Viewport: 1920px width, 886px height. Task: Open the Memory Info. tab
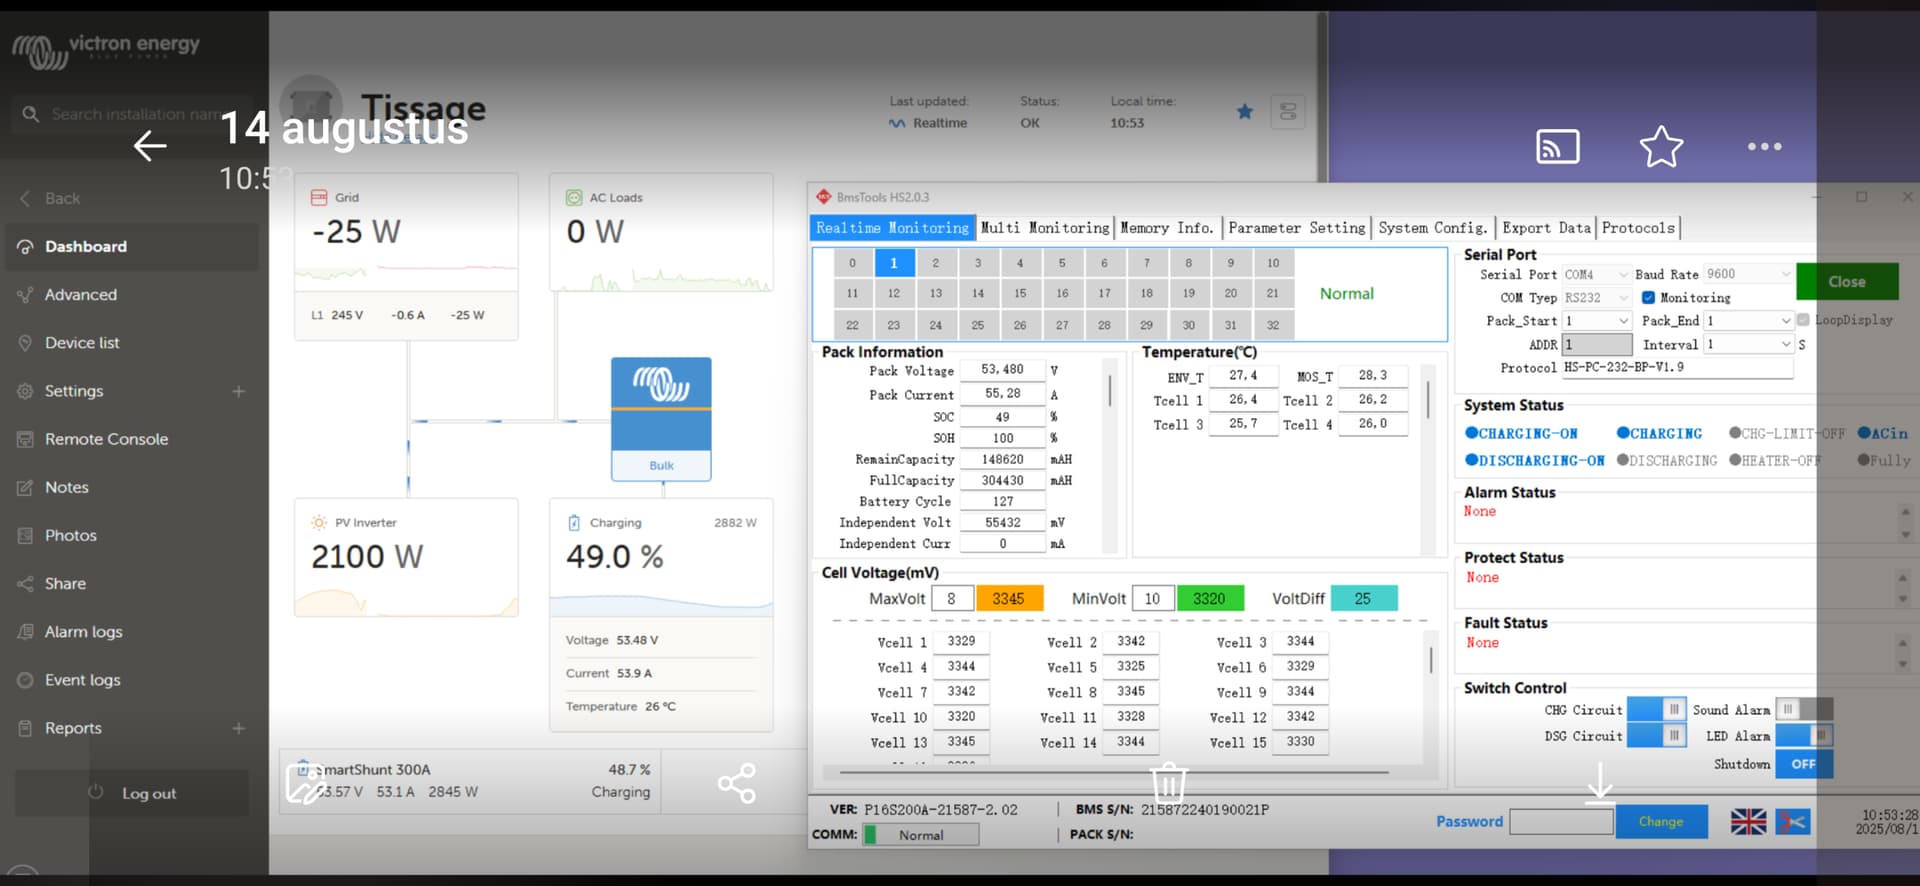(x=1167, y=228)
